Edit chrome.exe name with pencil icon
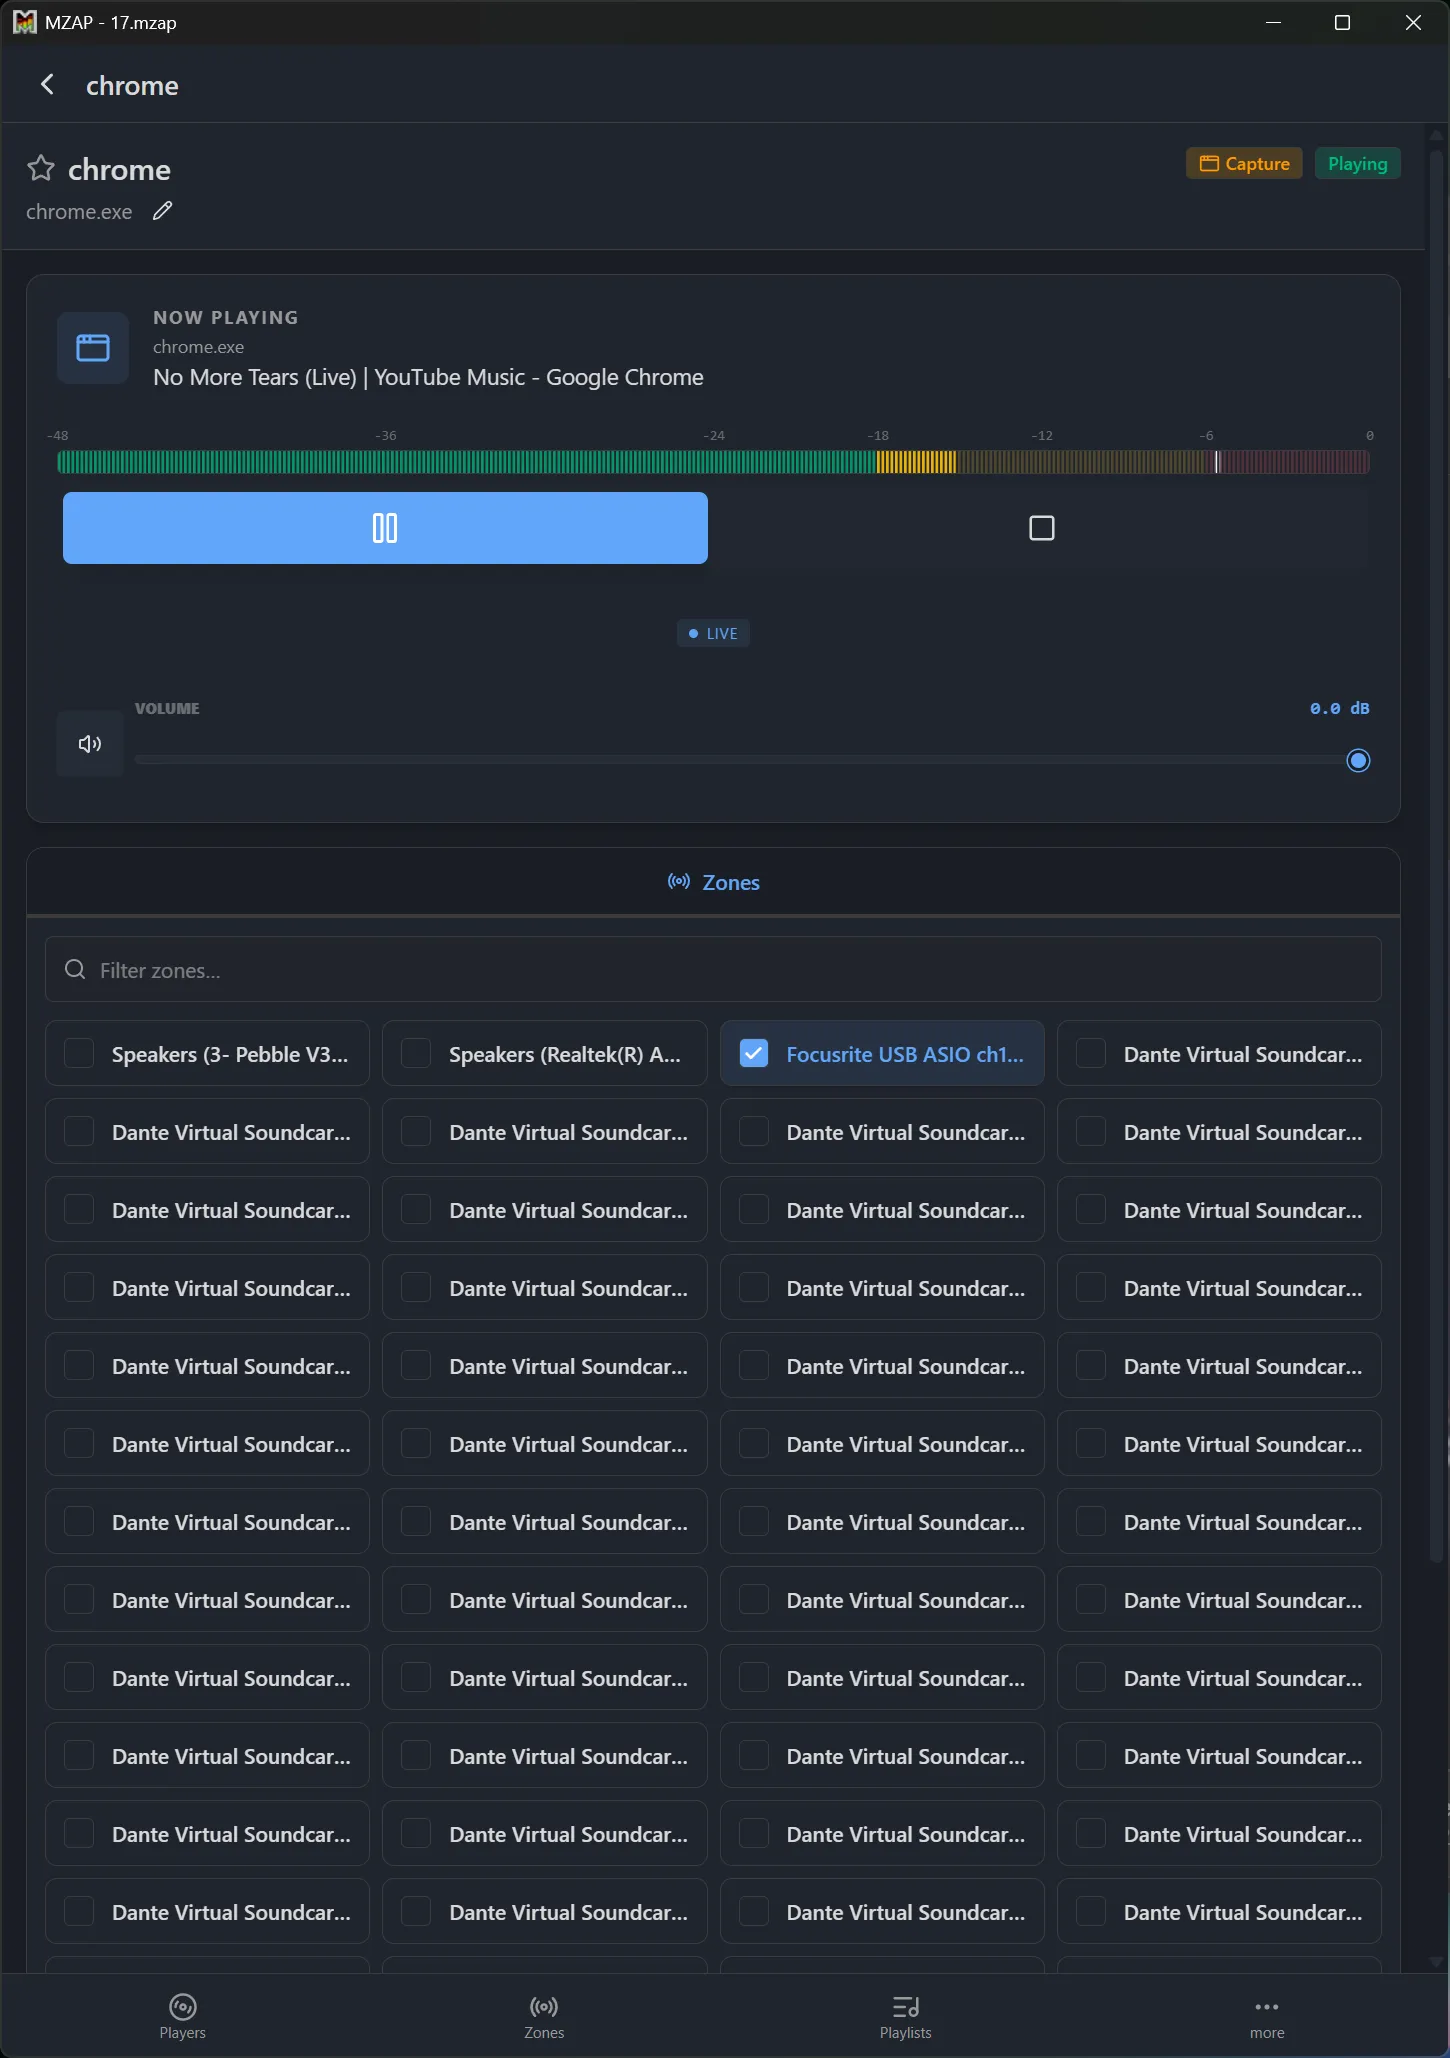 (162, 211)
